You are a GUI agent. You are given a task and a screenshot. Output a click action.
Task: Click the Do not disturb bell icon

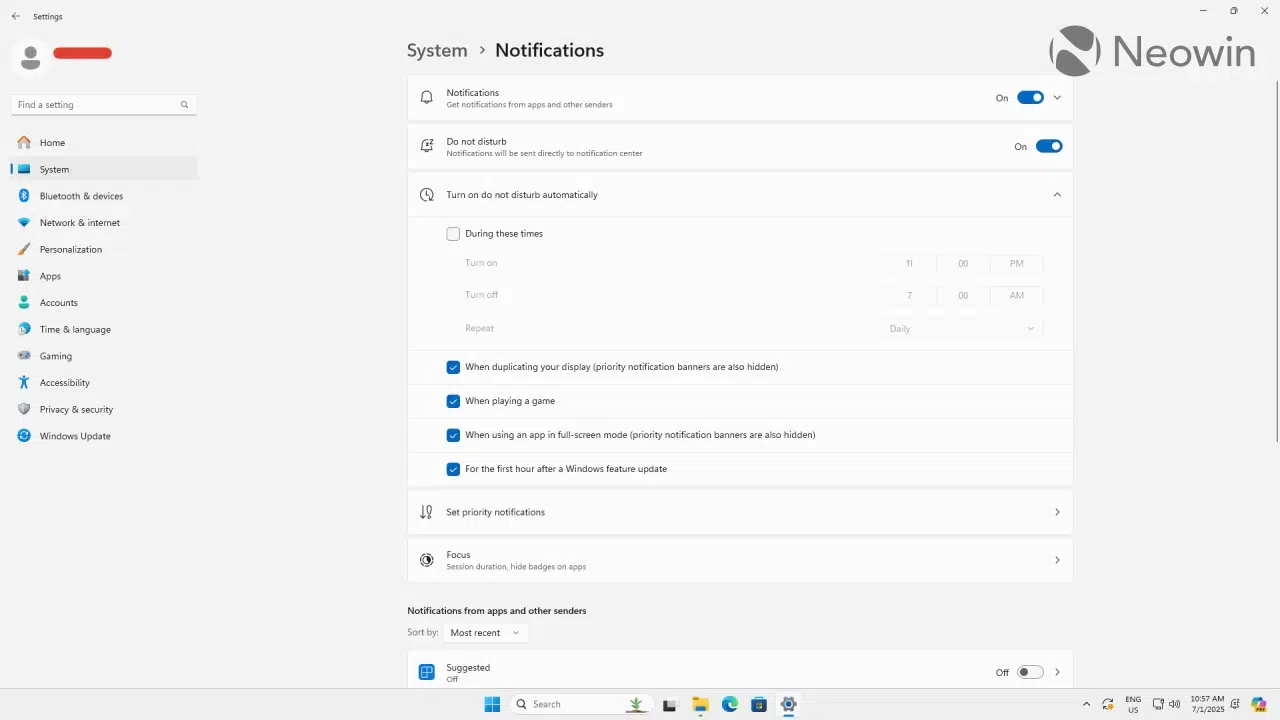[x=427, y=146]
